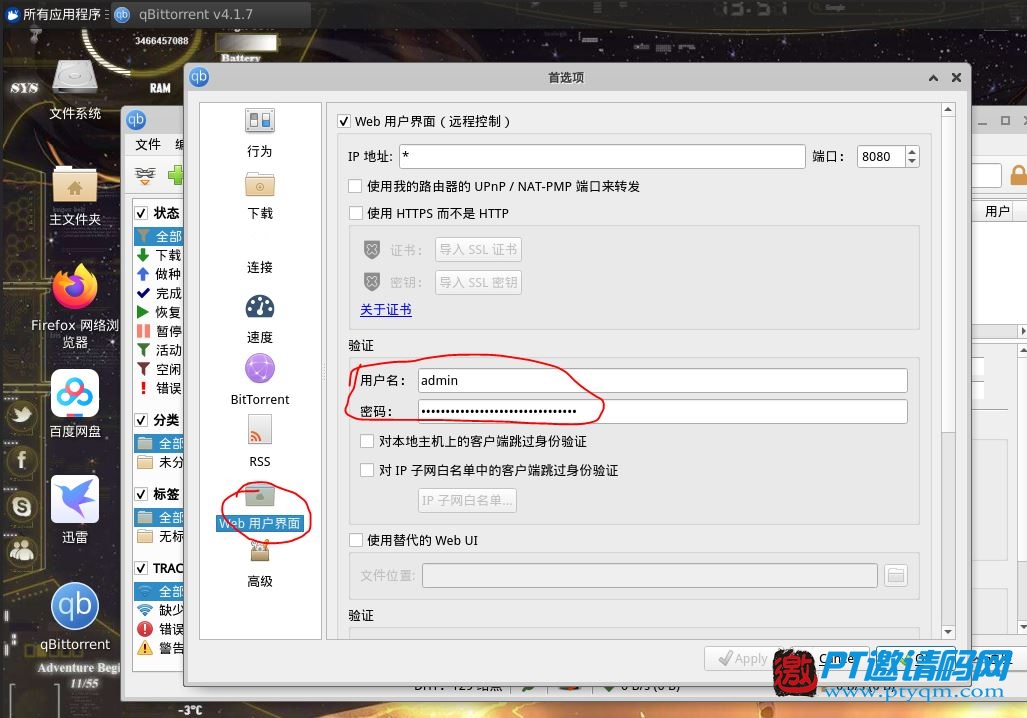Open the 迅雷 desktop icon
Image resolution: width=1027 pixels, height=718 pixels.
75,510
